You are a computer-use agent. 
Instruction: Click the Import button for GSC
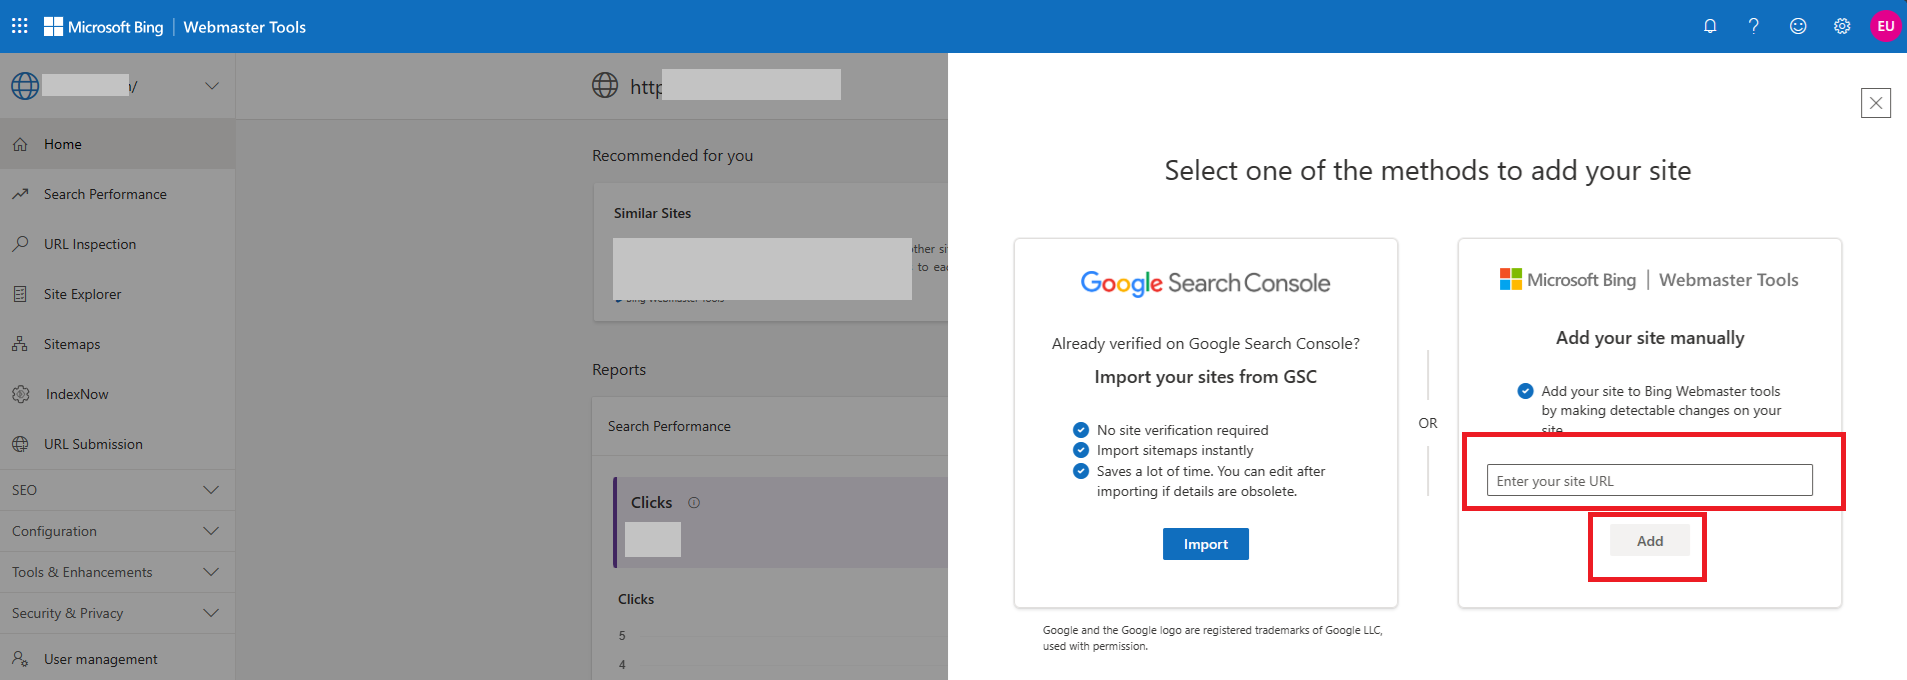1205,544
